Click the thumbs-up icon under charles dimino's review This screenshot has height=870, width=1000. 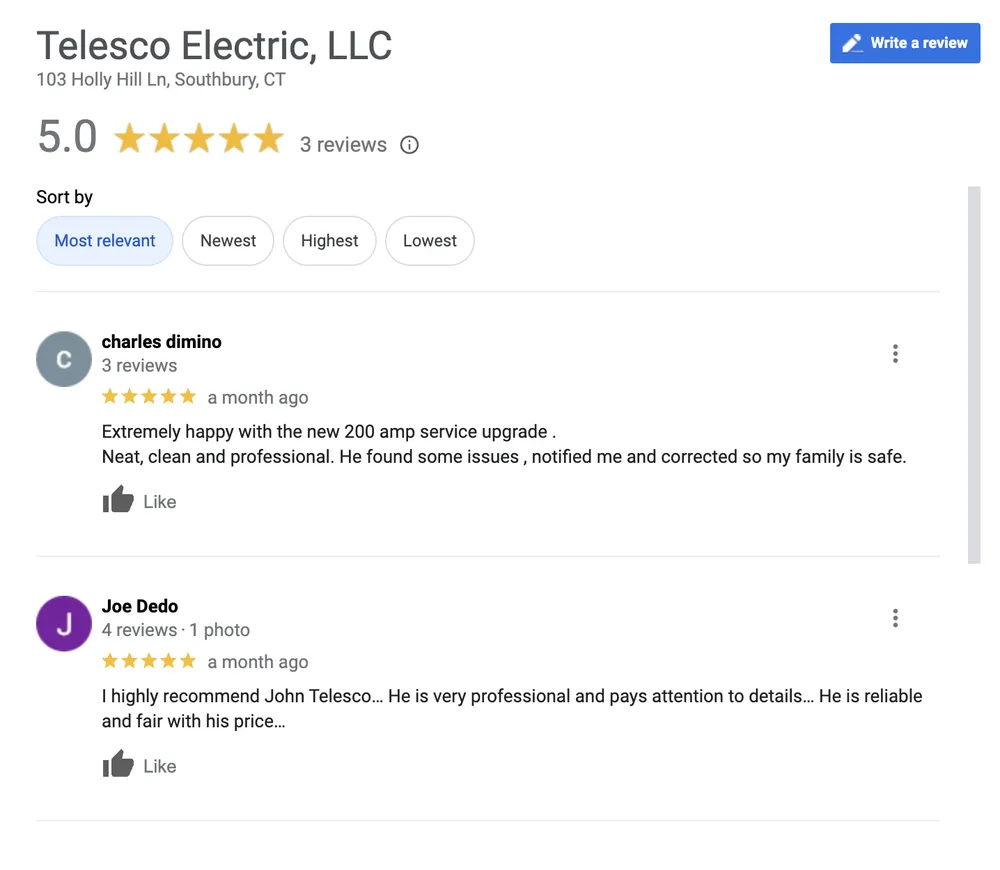(117, 498)
